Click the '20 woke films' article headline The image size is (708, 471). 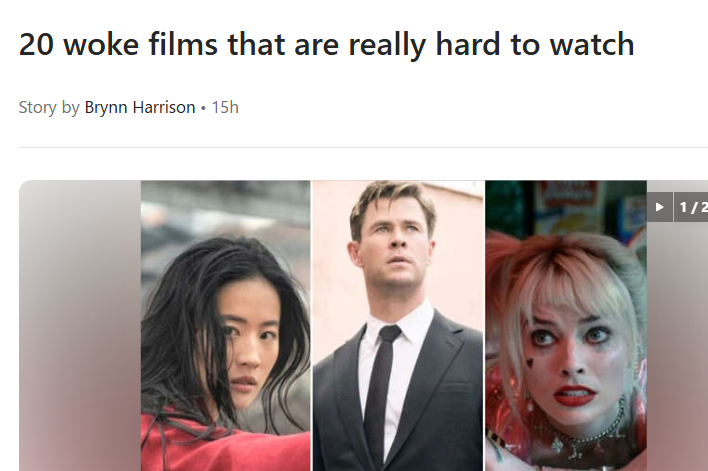pyautogui.click(x=326, y=44)
